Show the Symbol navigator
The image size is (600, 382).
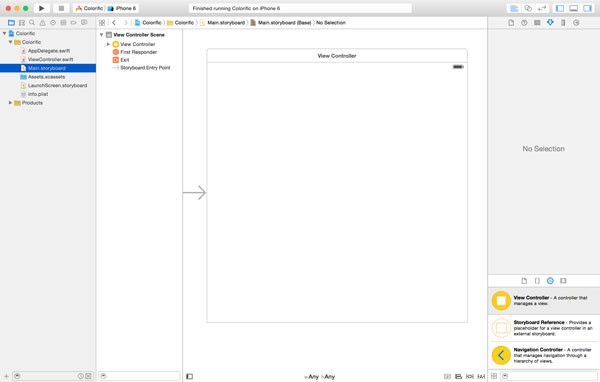click(22, 23)
